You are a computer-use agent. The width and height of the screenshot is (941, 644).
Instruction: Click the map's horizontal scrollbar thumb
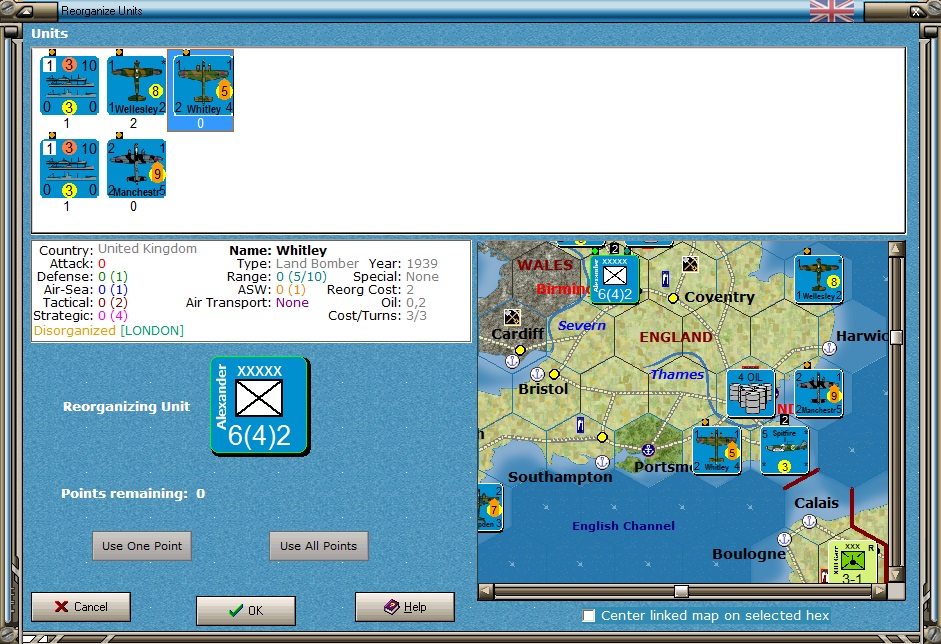point(681,592)
